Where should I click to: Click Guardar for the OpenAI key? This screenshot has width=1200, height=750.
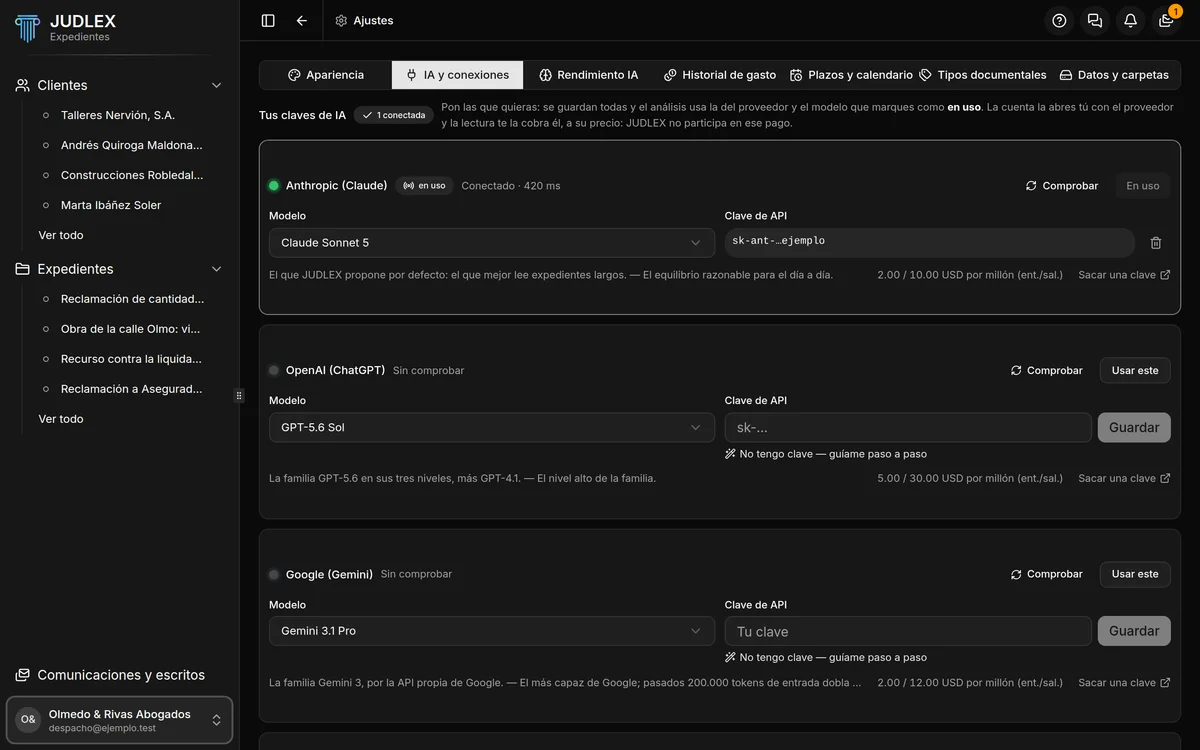click(1134, 427)
